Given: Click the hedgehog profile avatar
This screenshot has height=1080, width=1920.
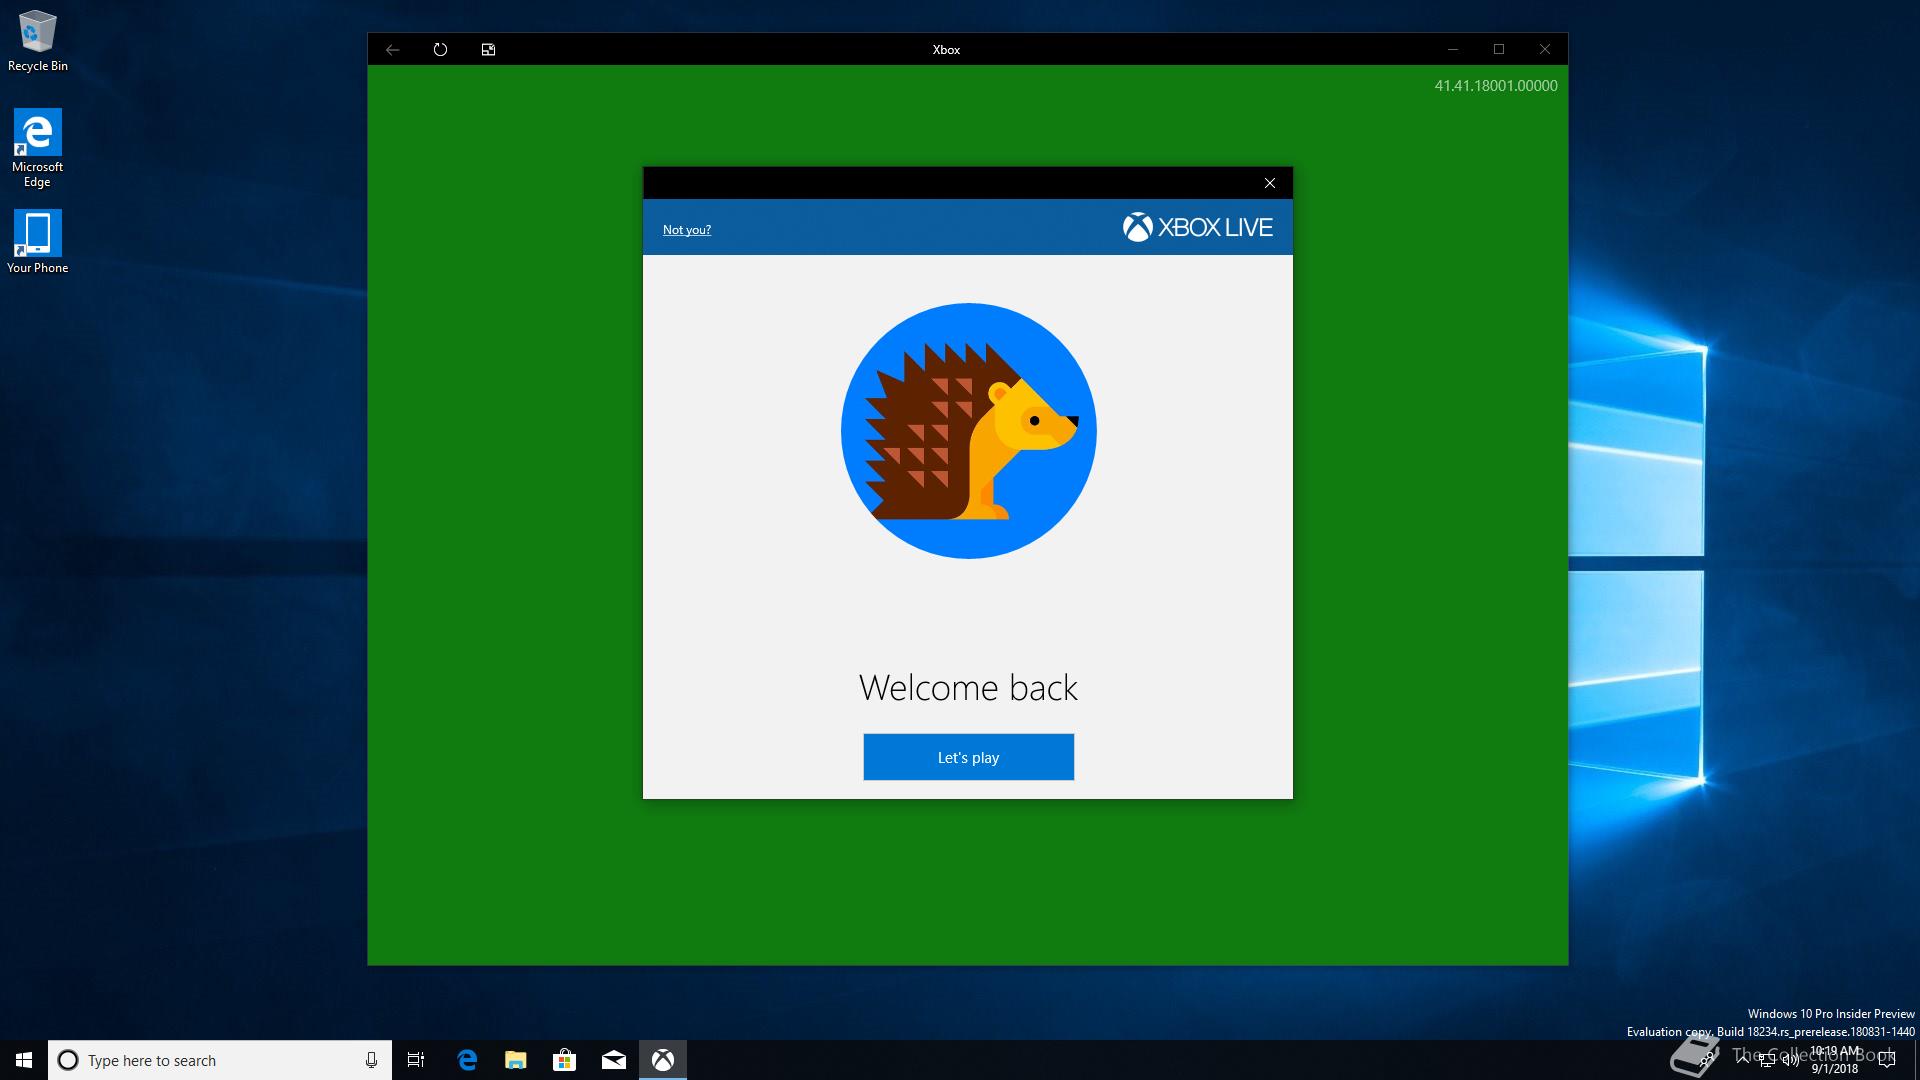Looking at the screenshot, I should (969, 431).
